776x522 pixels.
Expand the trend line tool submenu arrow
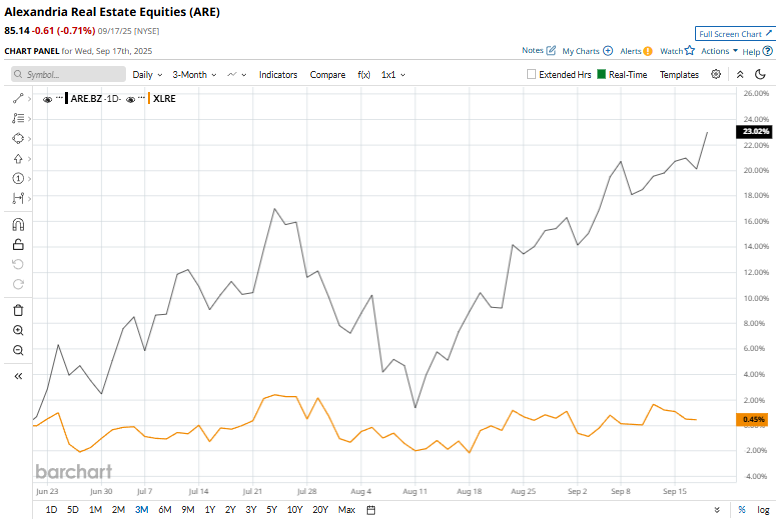click(29, 99)
